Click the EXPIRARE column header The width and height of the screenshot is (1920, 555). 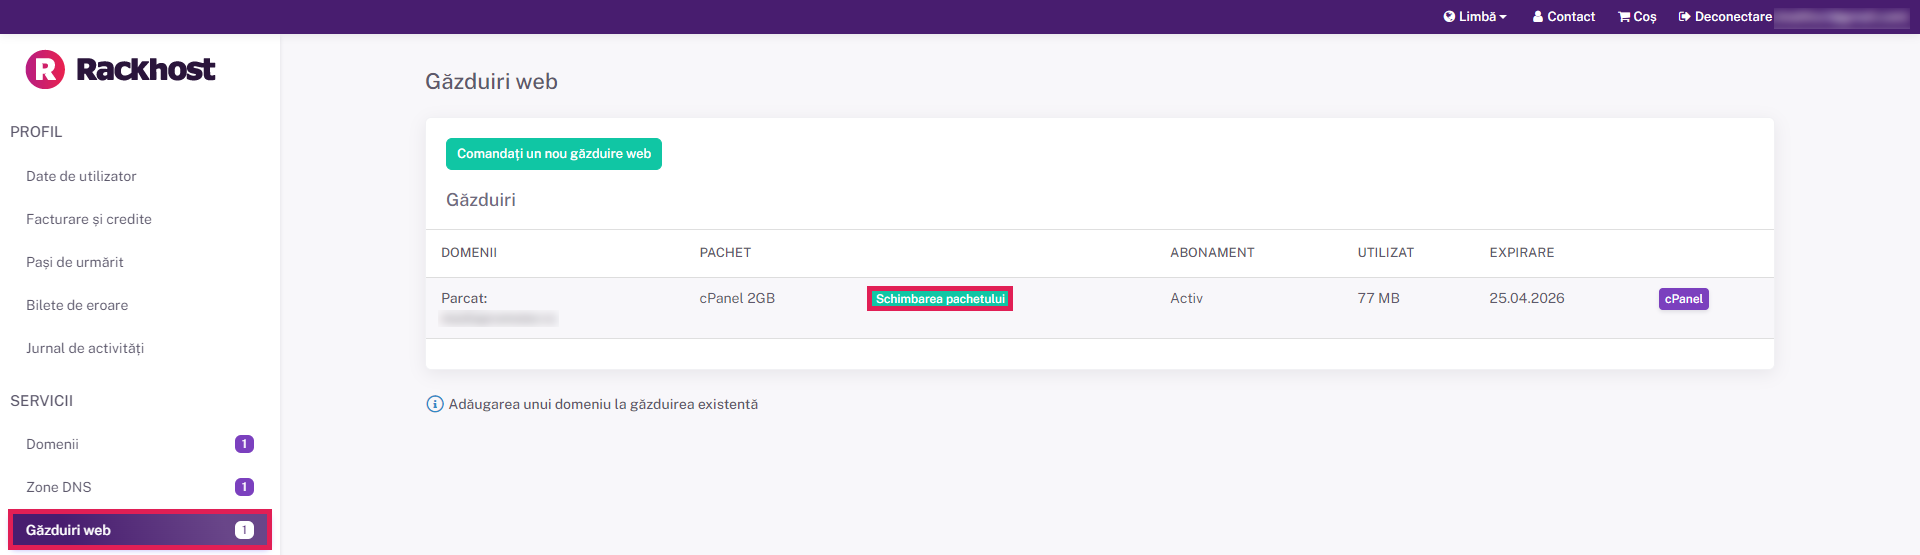pyautogui.click(x=1522, y=253)
